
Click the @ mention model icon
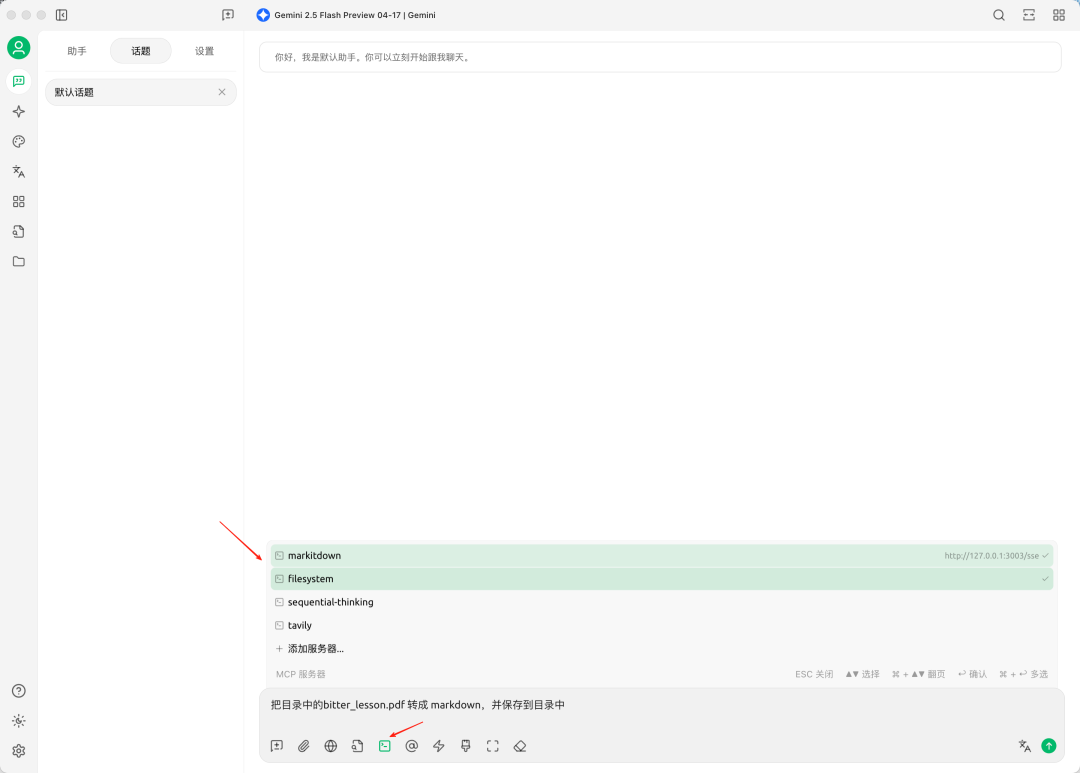(x=411, y=746)
